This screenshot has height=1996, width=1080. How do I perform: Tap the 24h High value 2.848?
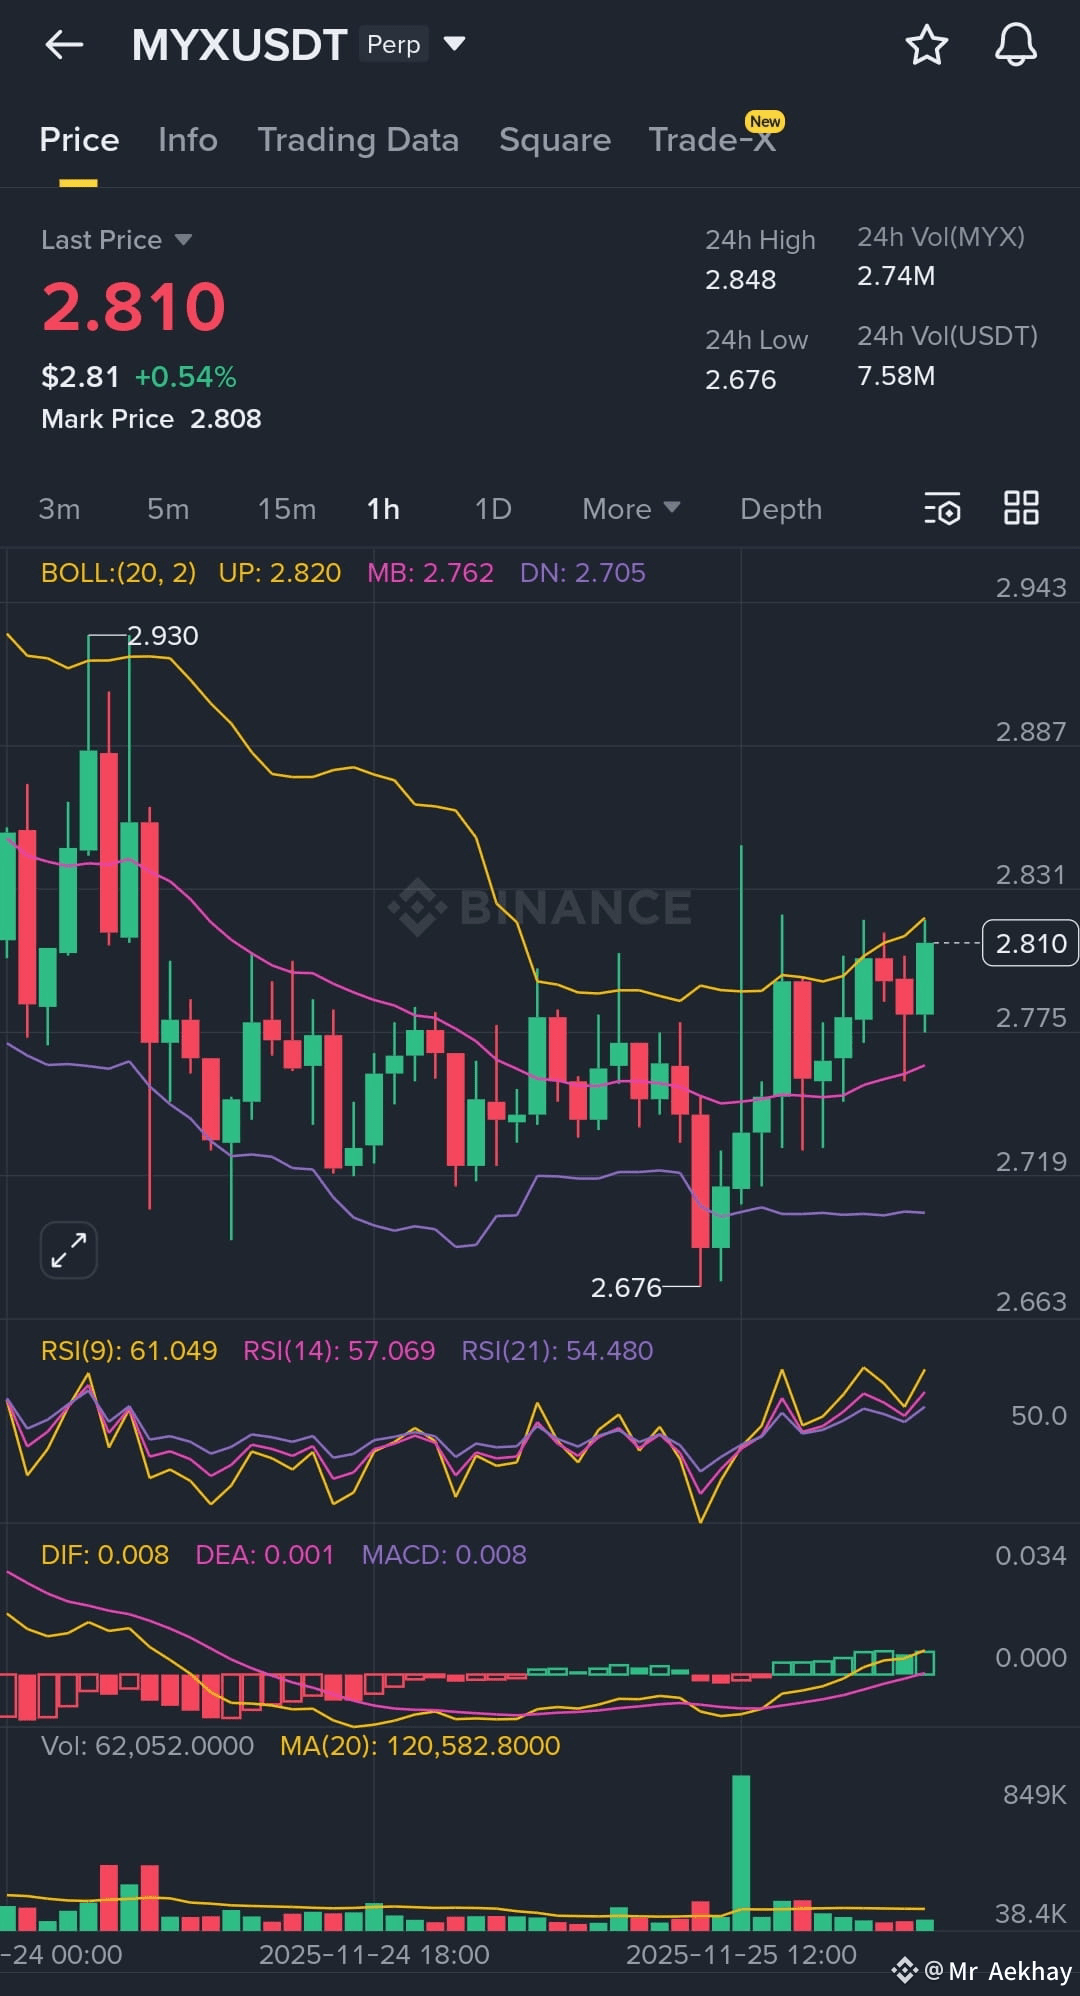pyautogui.click(x=740, y=280)
